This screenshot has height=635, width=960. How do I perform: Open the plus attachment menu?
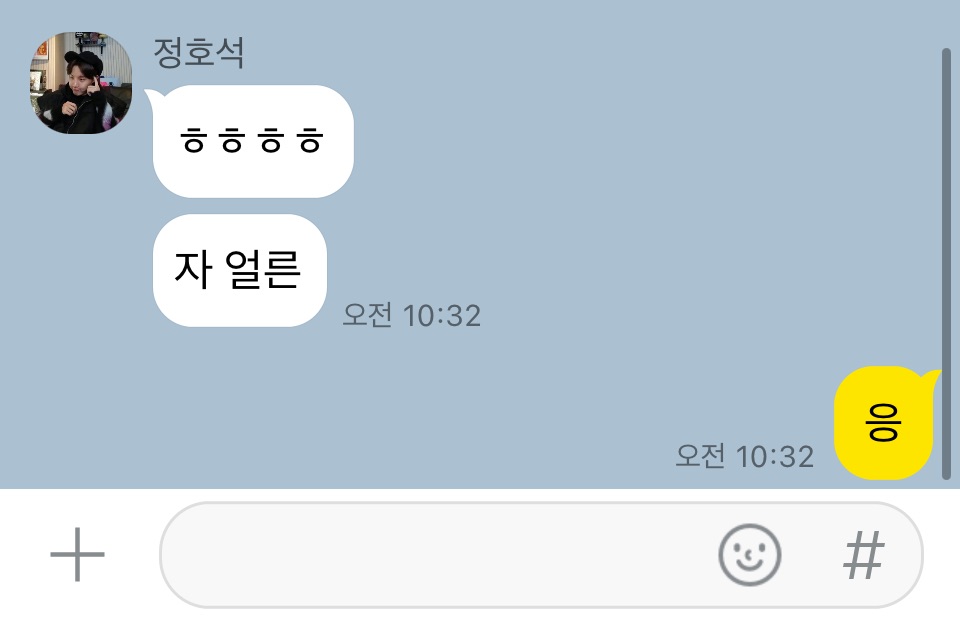click(x=77, y=555)
